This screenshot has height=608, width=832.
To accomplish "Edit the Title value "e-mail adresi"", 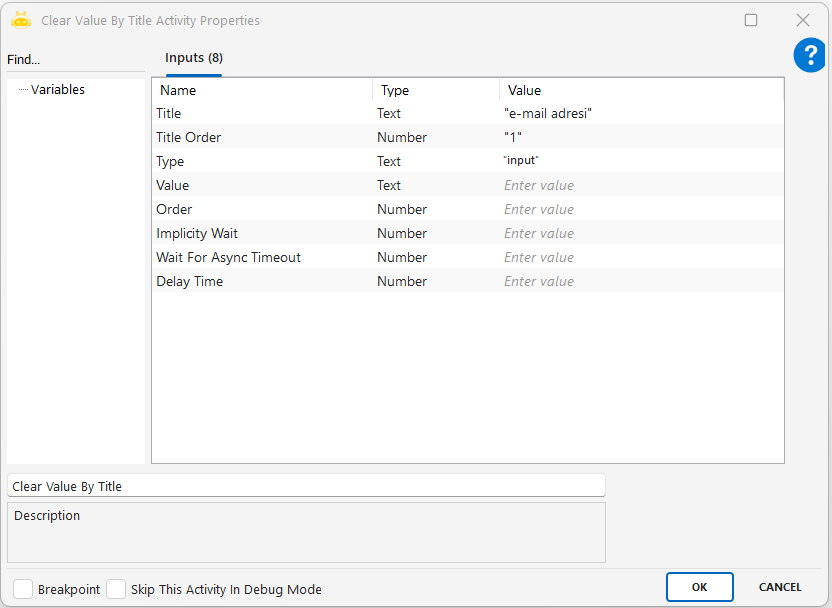I will pos(640,114).
